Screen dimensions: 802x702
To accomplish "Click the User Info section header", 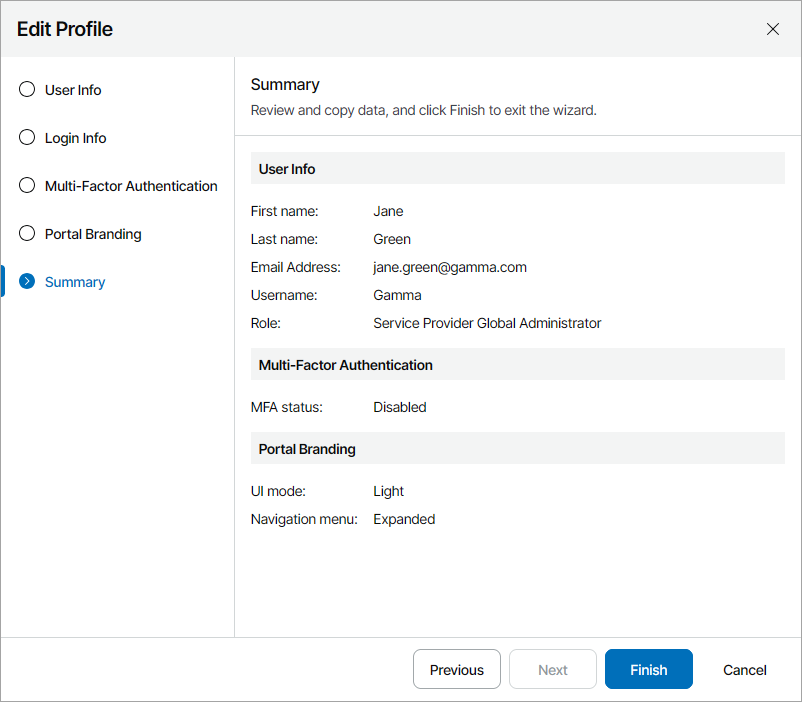I will tap(287, 169).
